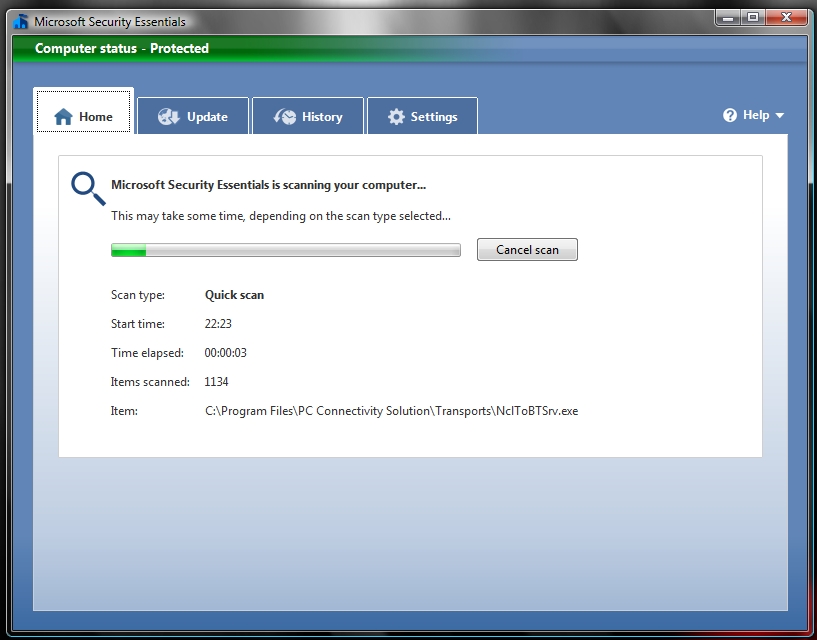The image size is (817, 640).
Task: Click the Home tab house icon
Action: tap(63, 116)
